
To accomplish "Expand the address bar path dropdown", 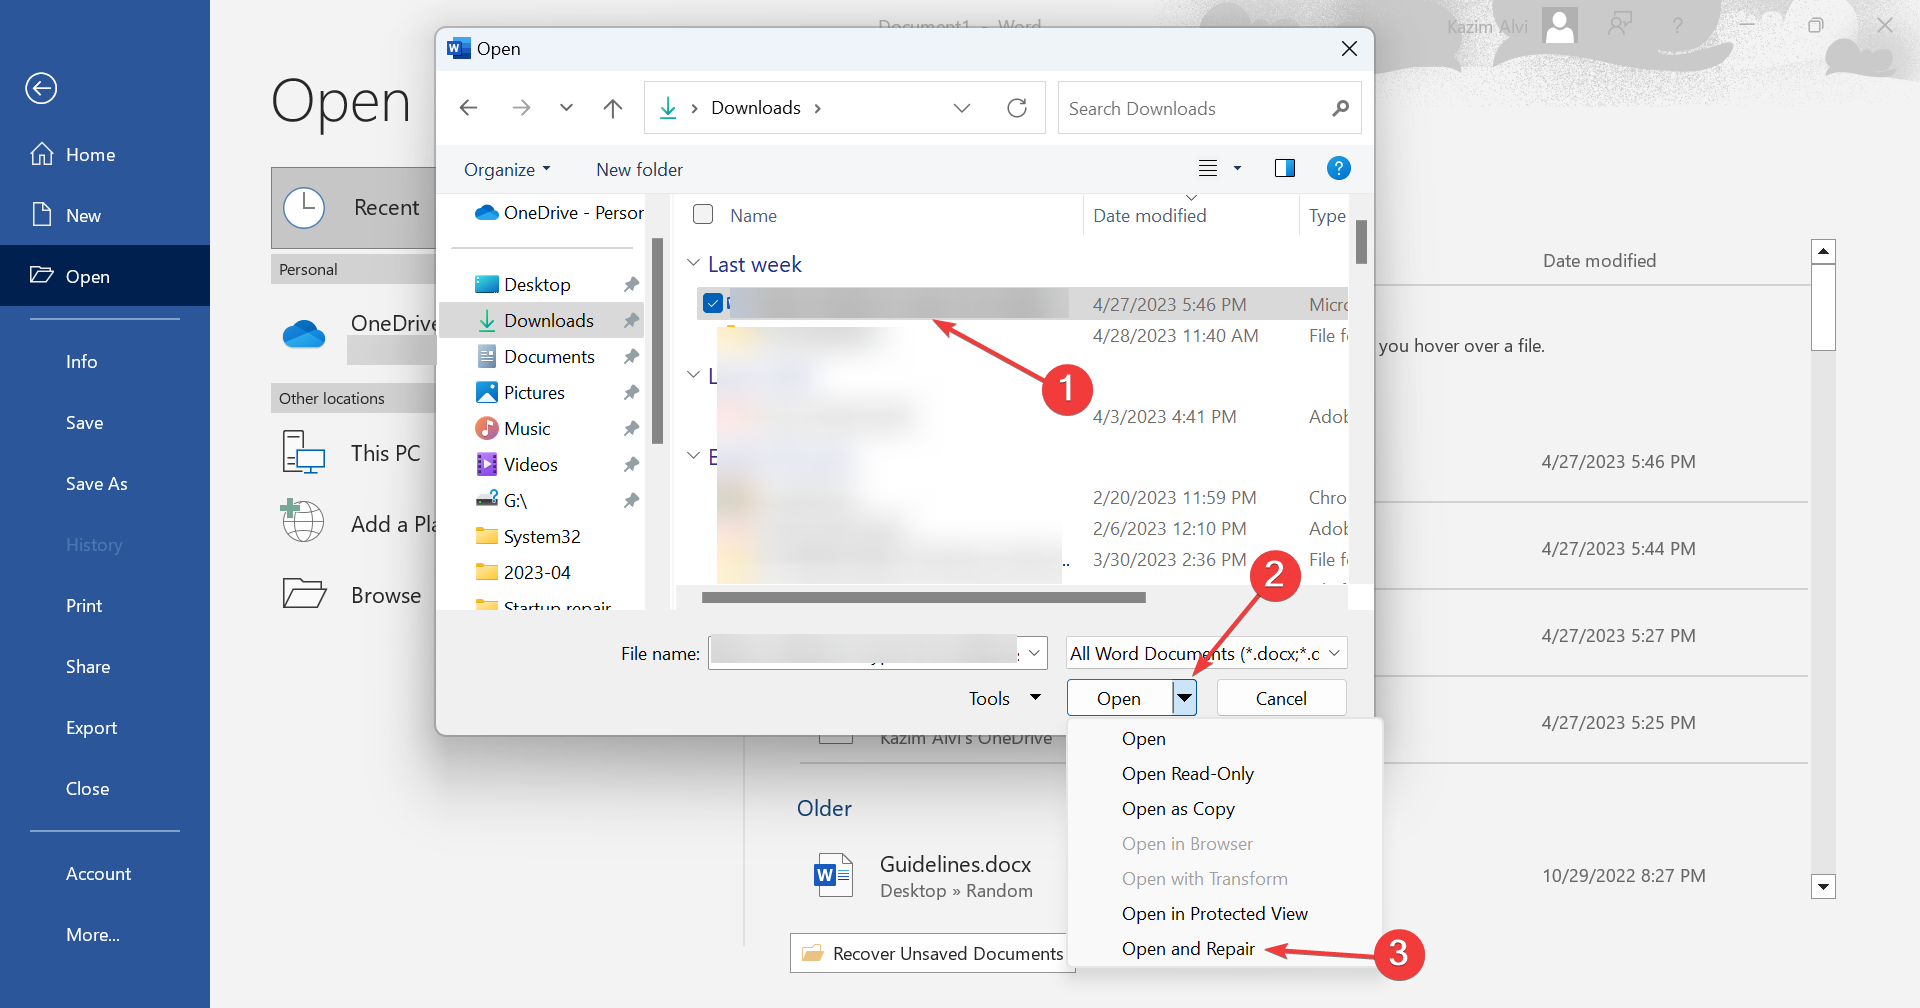I will click(962, 108).
